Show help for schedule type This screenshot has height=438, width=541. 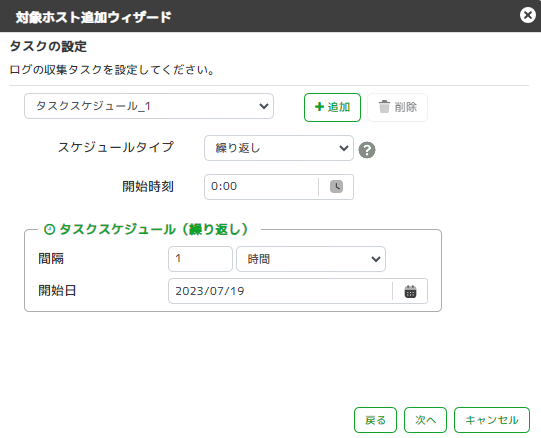[x=367, y=150]
